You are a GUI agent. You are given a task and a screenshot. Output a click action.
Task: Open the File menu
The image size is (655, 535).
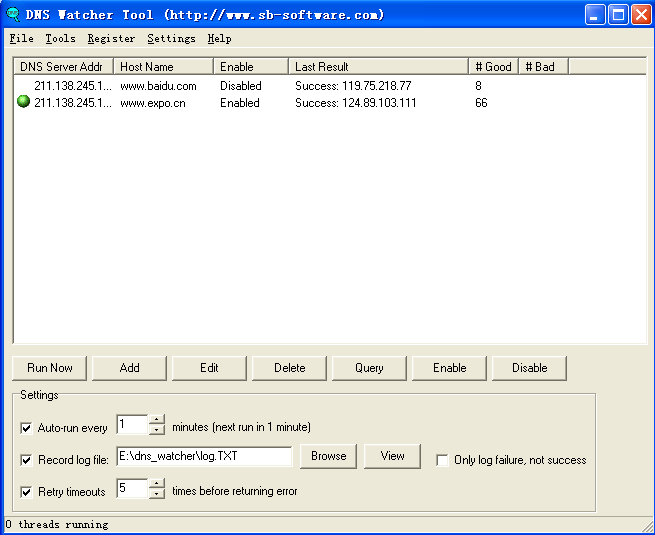(21, 39)
